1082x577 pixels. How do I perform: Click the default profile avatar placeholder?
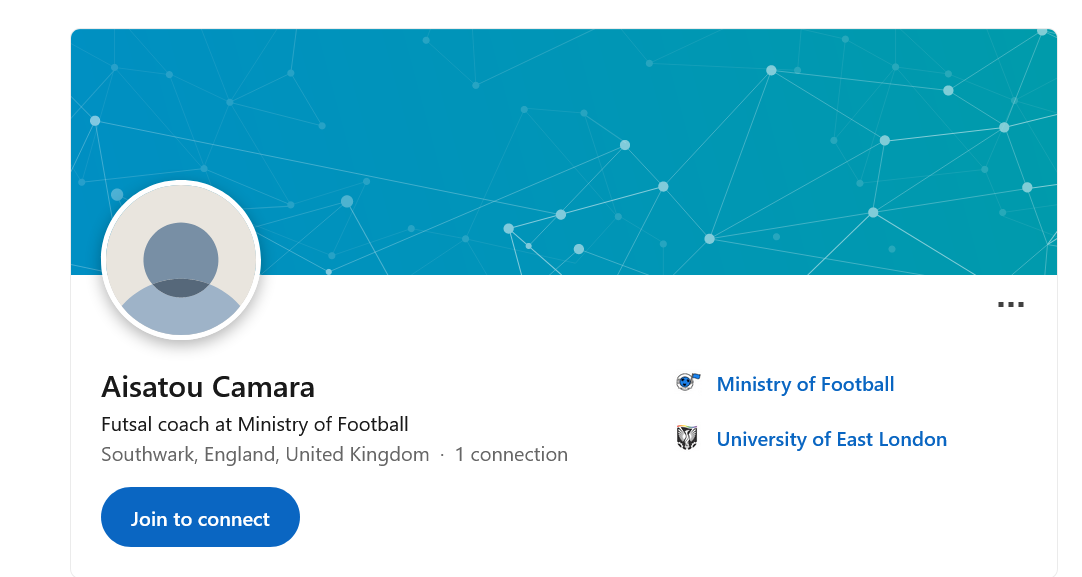pyautogui.click(x=181, y=300)
